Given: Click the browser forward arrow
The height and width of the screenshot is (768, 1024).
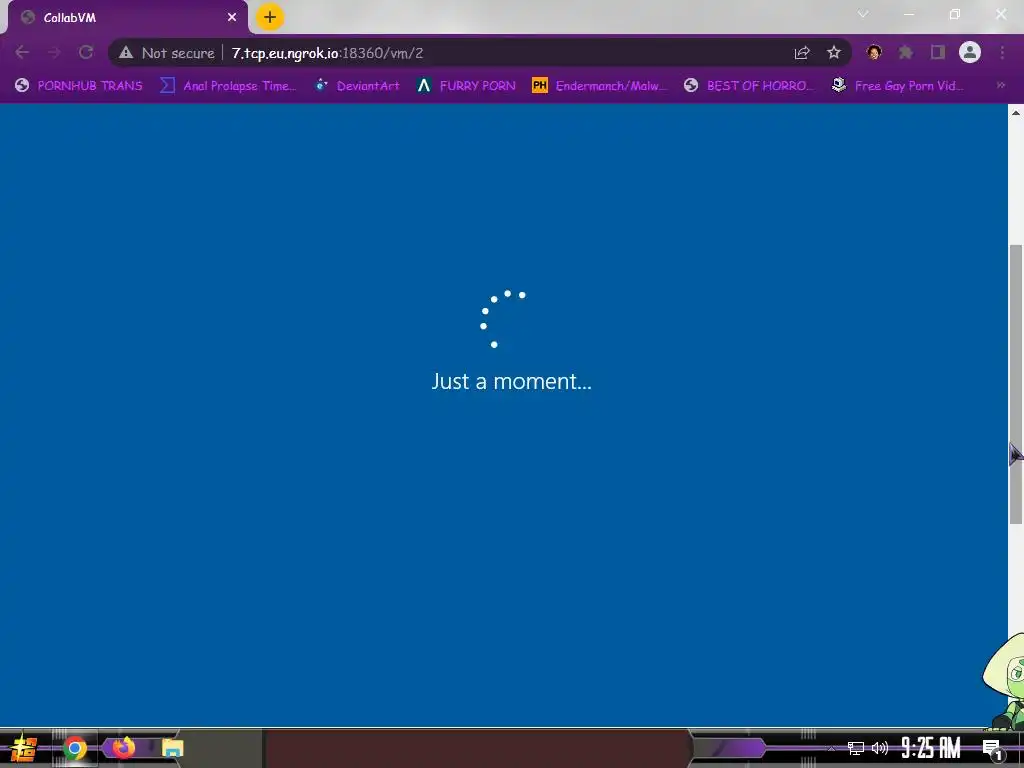Looking at the screenshot, I should tap(54, 52).
